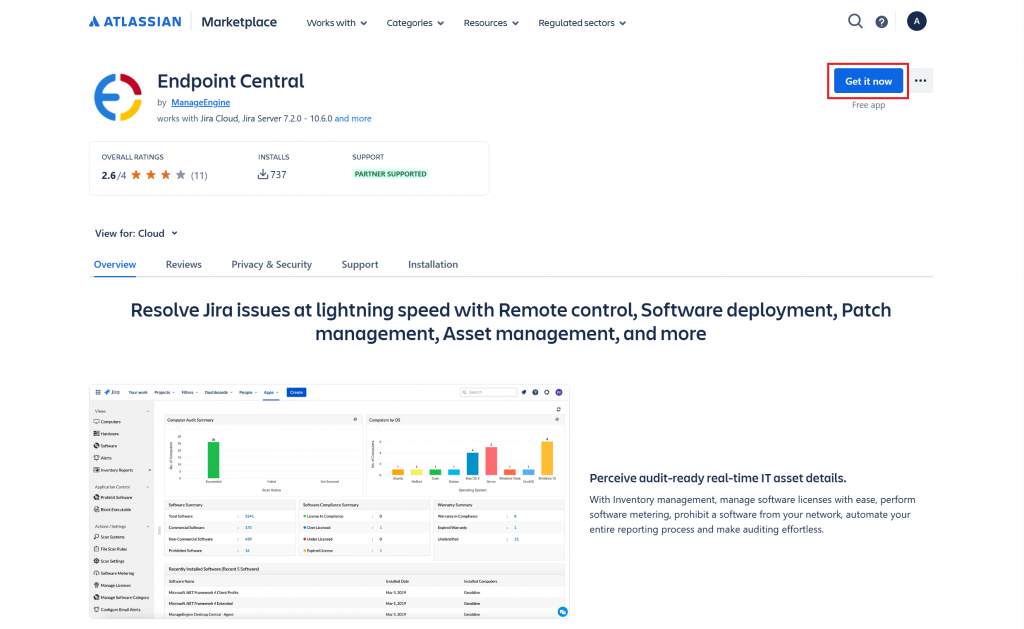The height and width of the screenshot is (629, 1024).
Task: Click the 'and more' compatibility link
Action: click(353, 119)
